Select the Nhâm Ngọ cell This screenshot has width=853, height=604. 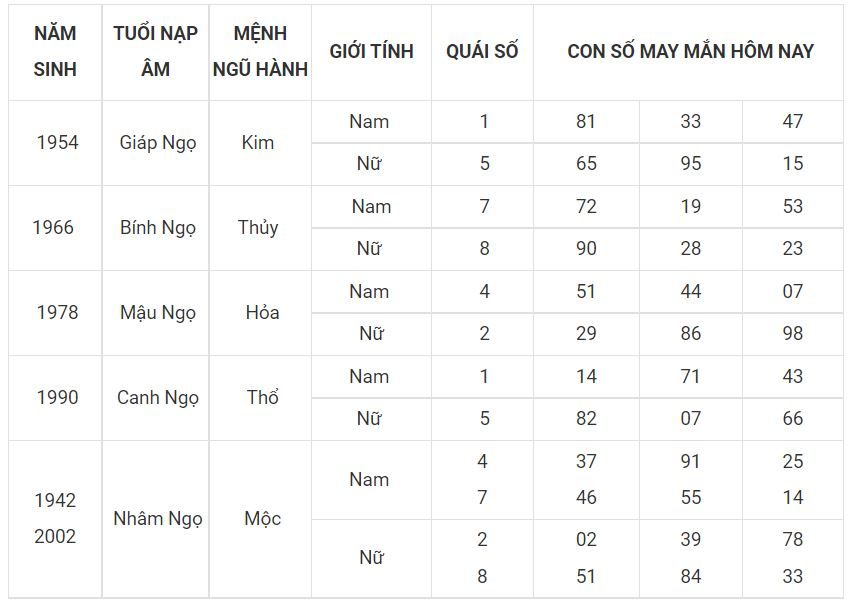point(156,519)
